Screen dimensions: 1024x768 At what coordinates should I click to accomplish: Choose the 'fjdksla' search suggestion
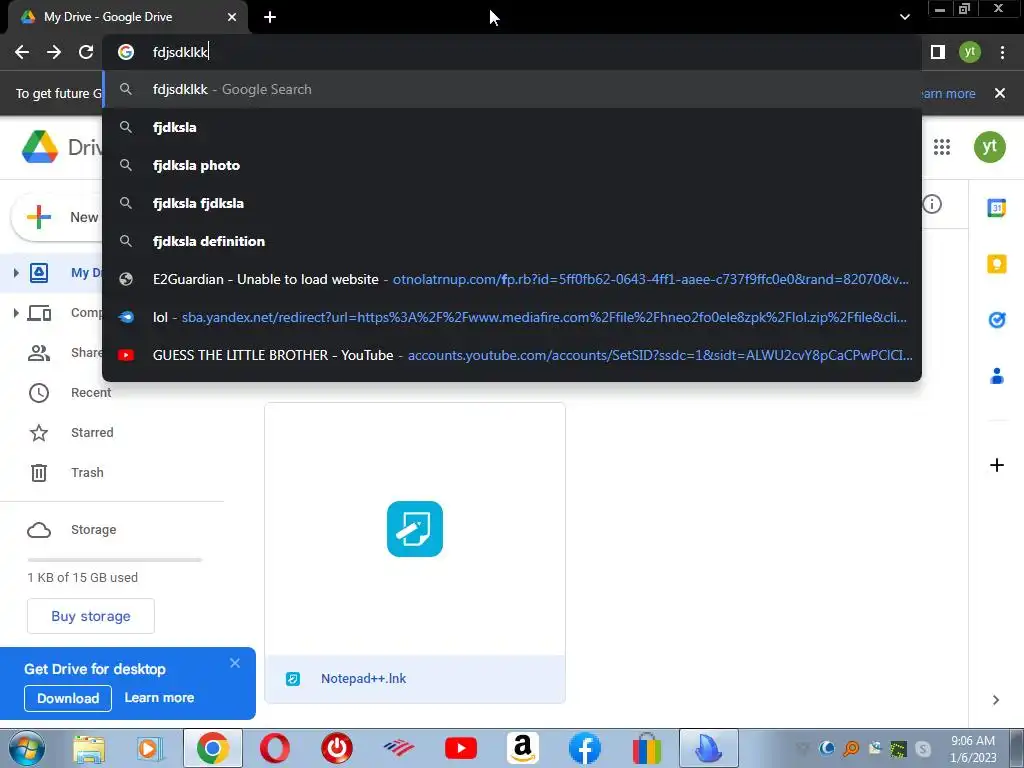512,127
